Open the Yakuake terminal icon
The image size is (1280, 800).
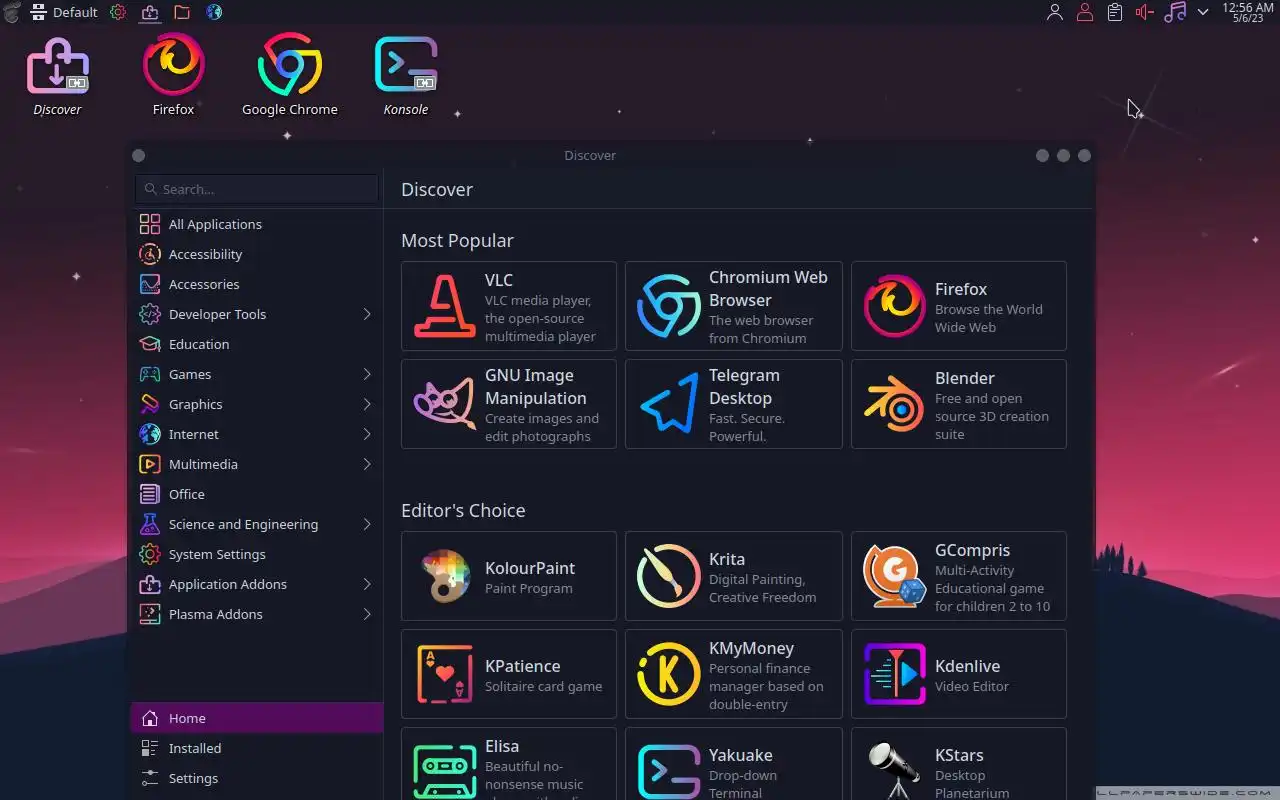pyautogui.click(x=668, y=770)
